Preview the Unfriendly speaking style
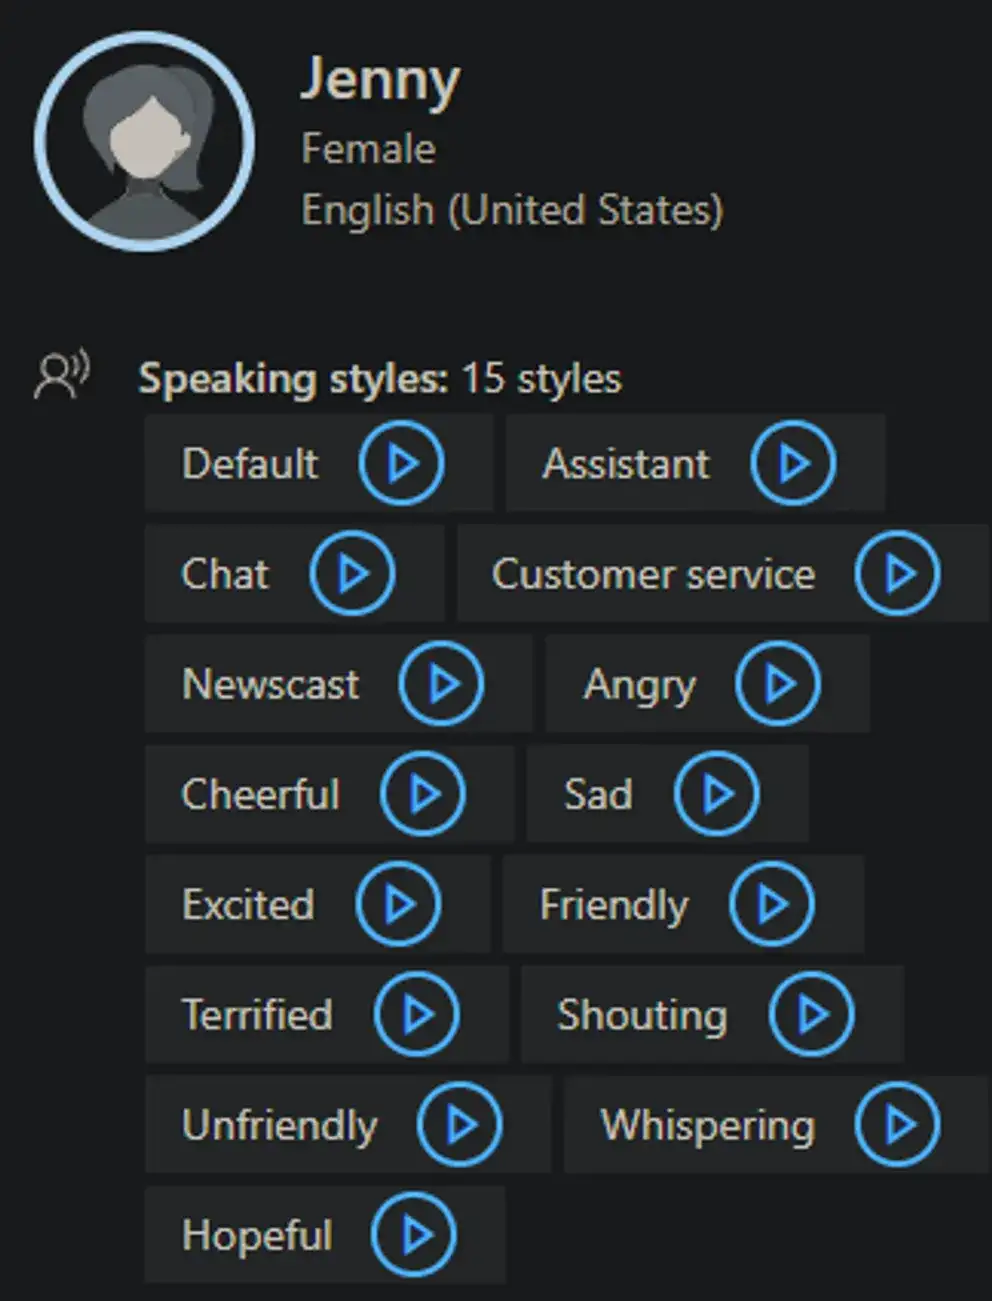The width and height of the screenshot is (992, 1301). pyautogui.click(x=460, y=1124)
